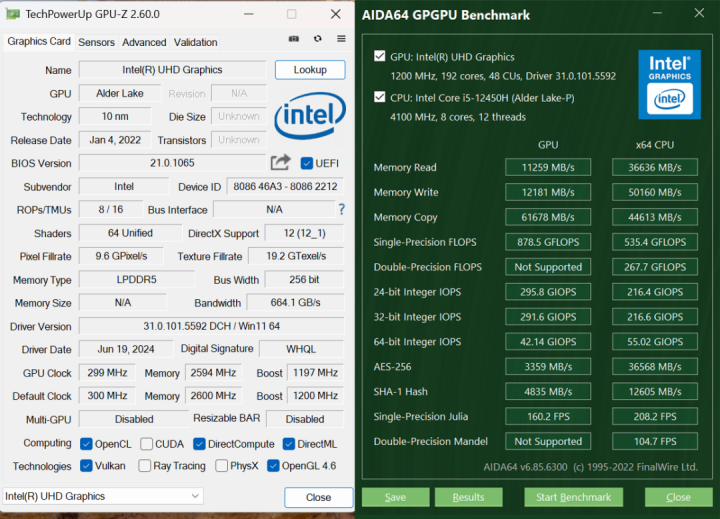This screenshot has width=720, height=519.
Task: Click the Memory Type field LPDDR5
Action: pyautogui.click(x=136, y=279)
